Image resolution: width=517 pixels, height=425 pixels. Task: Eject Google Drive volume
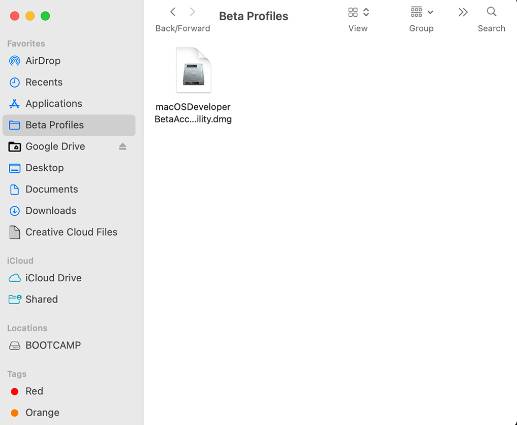tap(123, 146)
